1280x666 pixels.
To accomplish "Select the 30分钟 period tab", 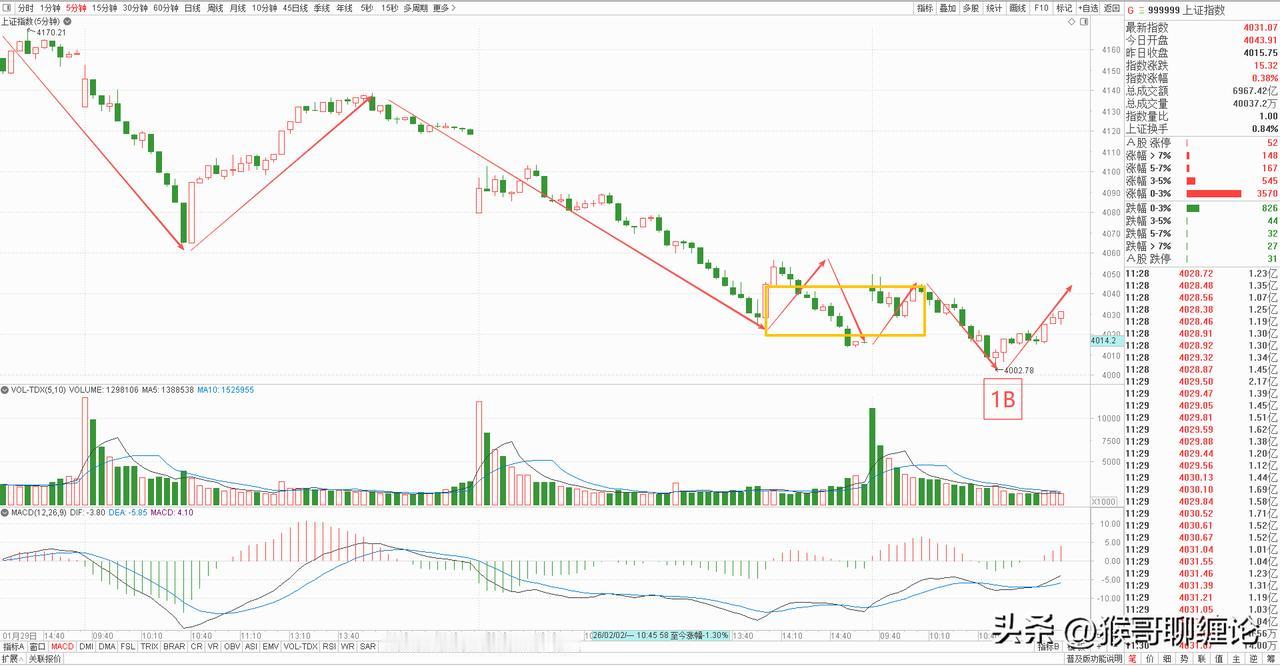I will tap(135, 8).
